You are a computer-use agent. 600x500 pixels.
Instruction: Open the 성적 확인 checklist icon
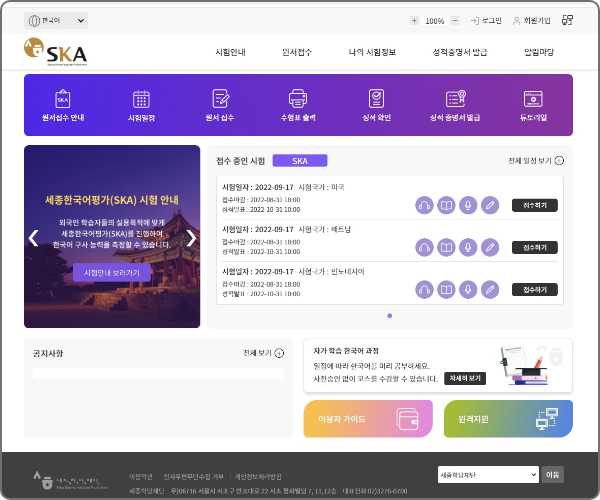pos(377,99)
